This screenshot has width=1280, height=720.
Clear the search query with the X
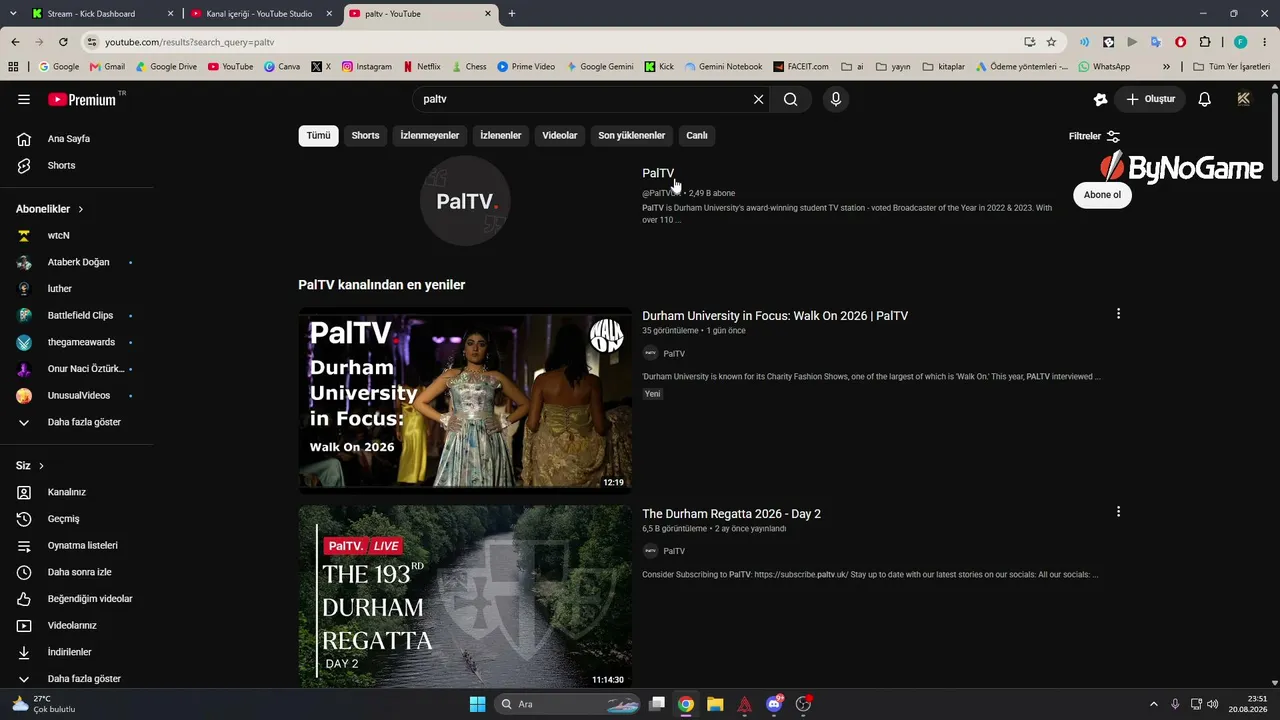tap(758, 99)
